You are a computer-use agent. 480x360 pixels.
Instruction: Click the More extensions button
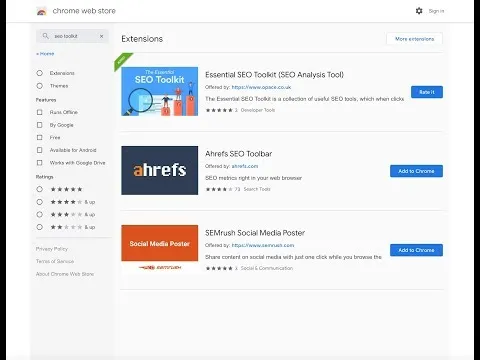[x=414, y=39]
